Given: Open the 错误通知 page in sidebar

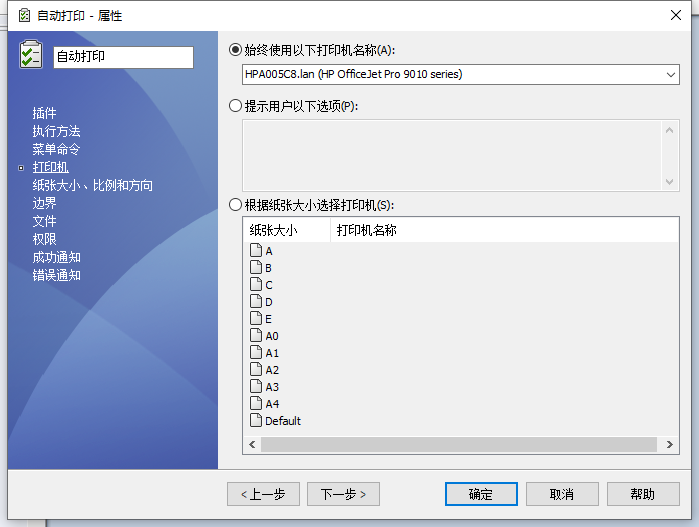Looking at the screenshot, I should [x=56, y=275].
